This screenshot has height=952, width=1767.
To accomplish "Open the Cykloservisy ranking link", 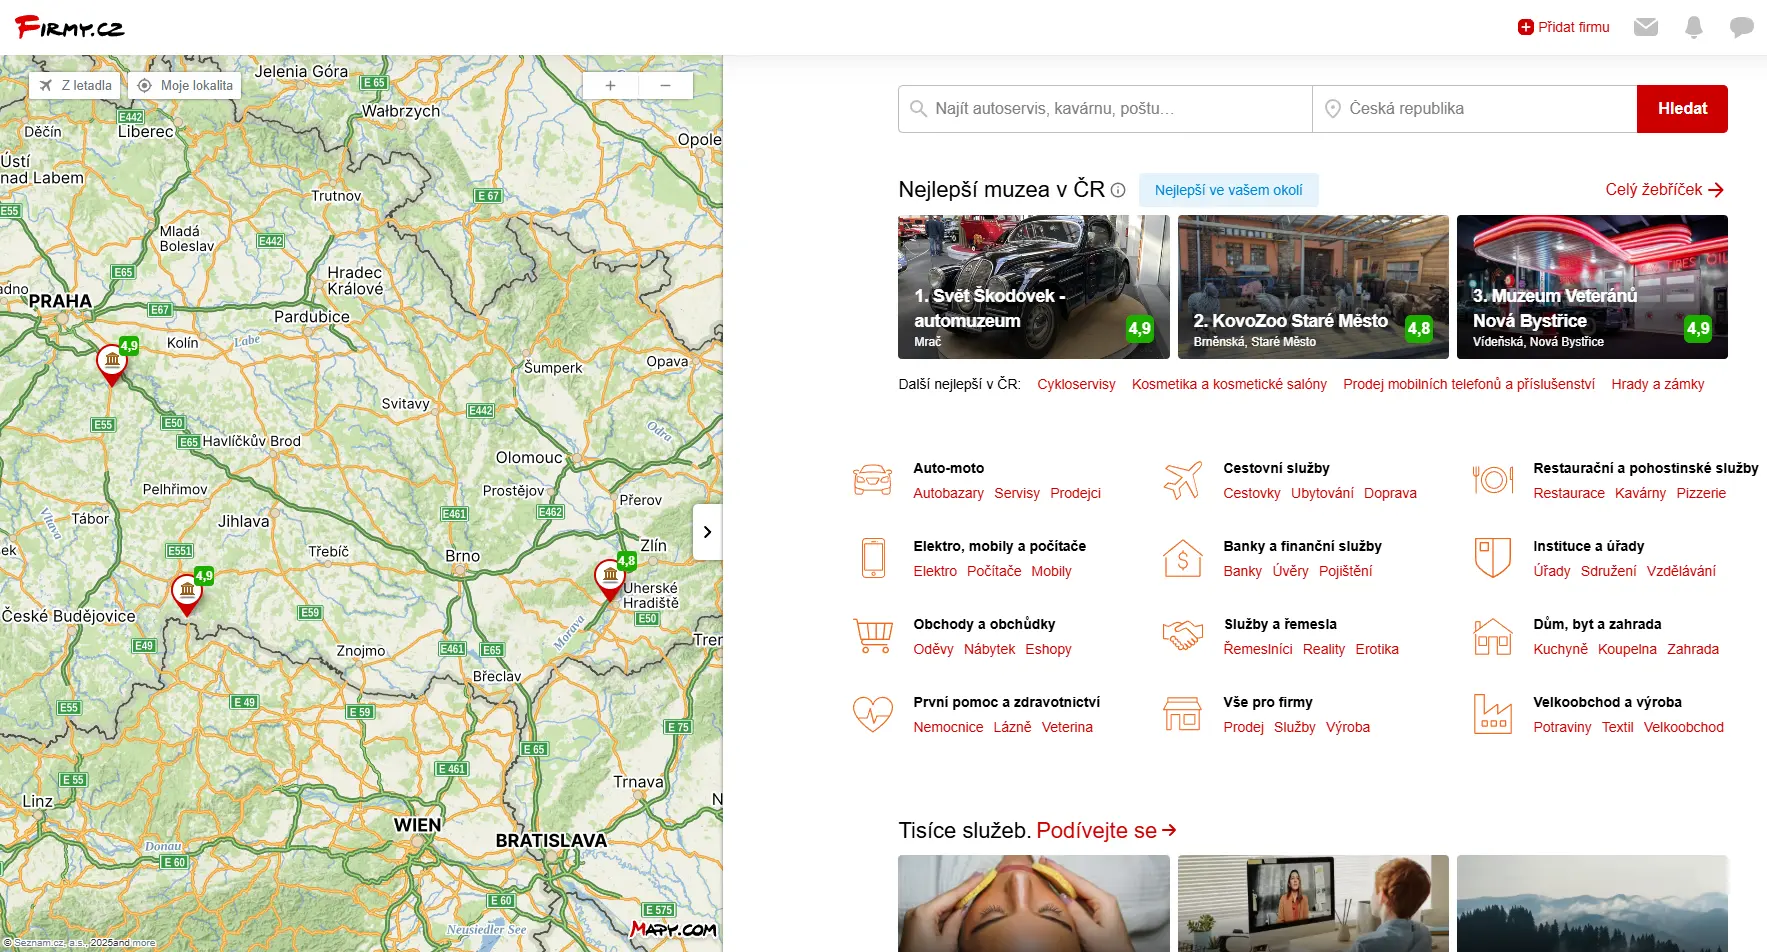I will click(1076, 384).
